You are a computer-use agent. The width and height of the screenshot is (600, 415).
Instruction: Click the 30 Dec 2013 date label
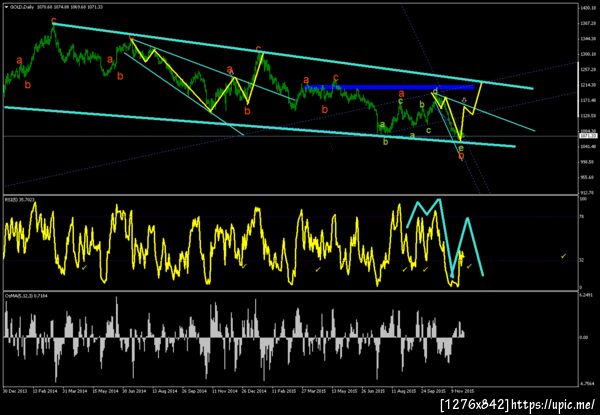(x=14, y=392)
